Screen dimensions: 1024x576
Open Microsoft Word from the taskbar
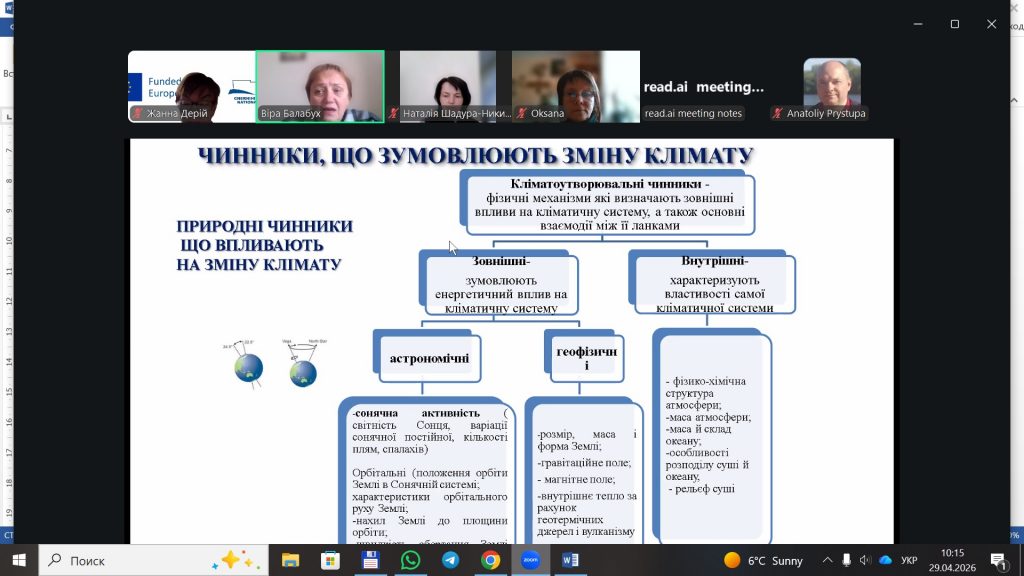[x=571, y=560]
